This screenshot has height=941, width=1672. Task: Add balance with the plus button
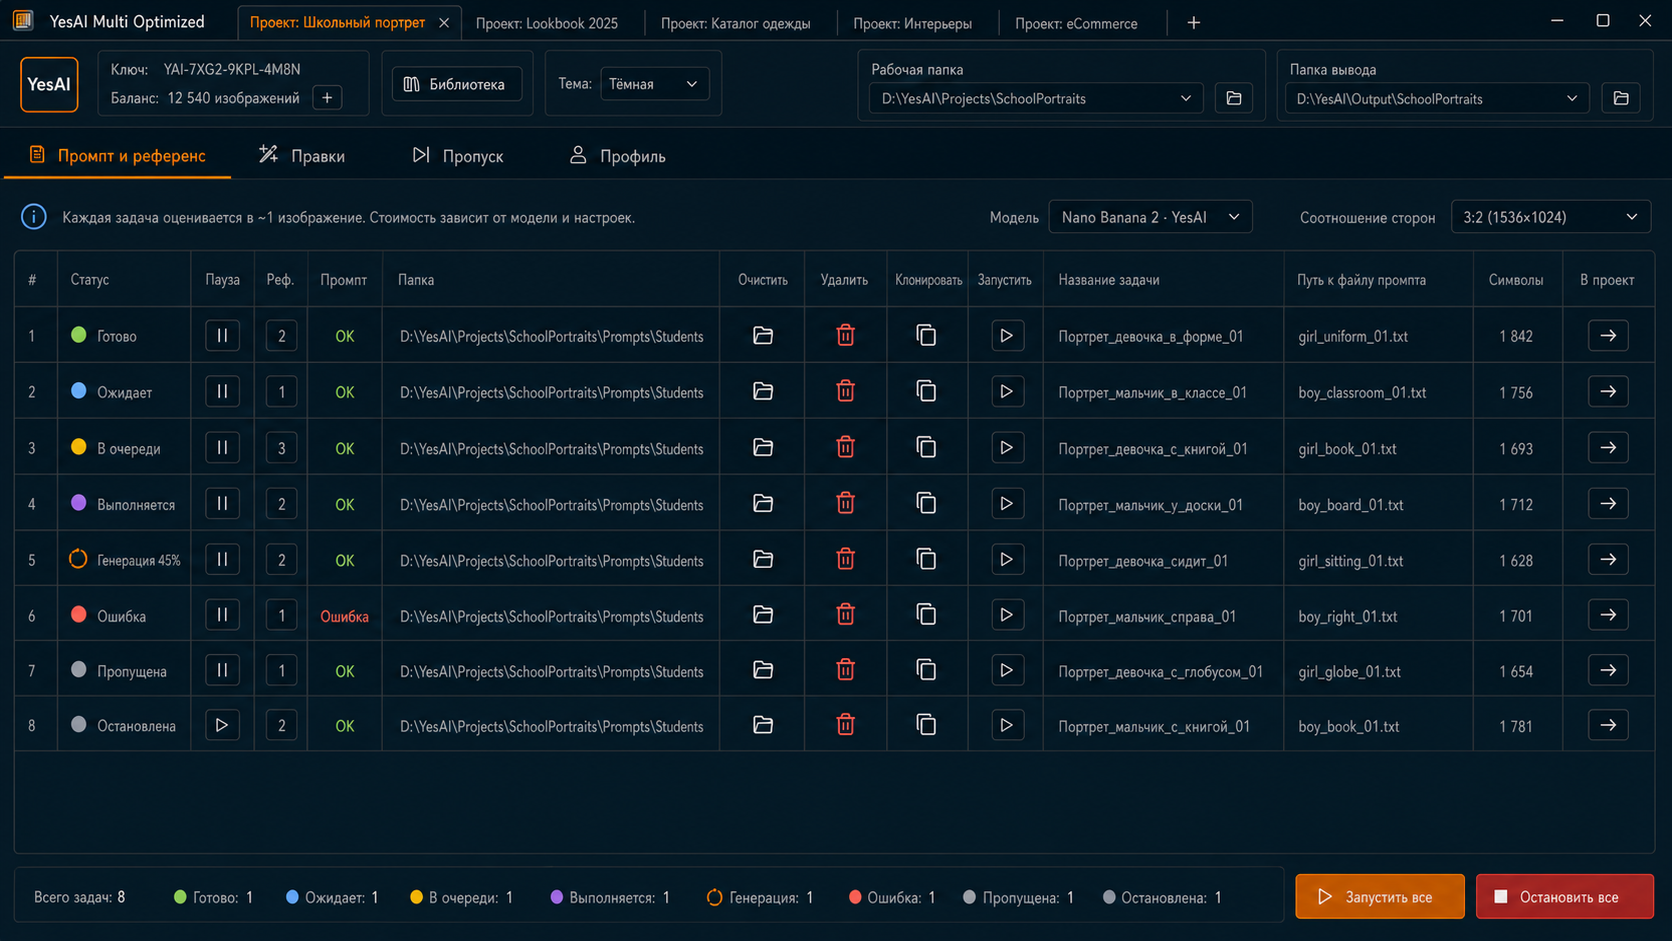[x=327, y=98]
